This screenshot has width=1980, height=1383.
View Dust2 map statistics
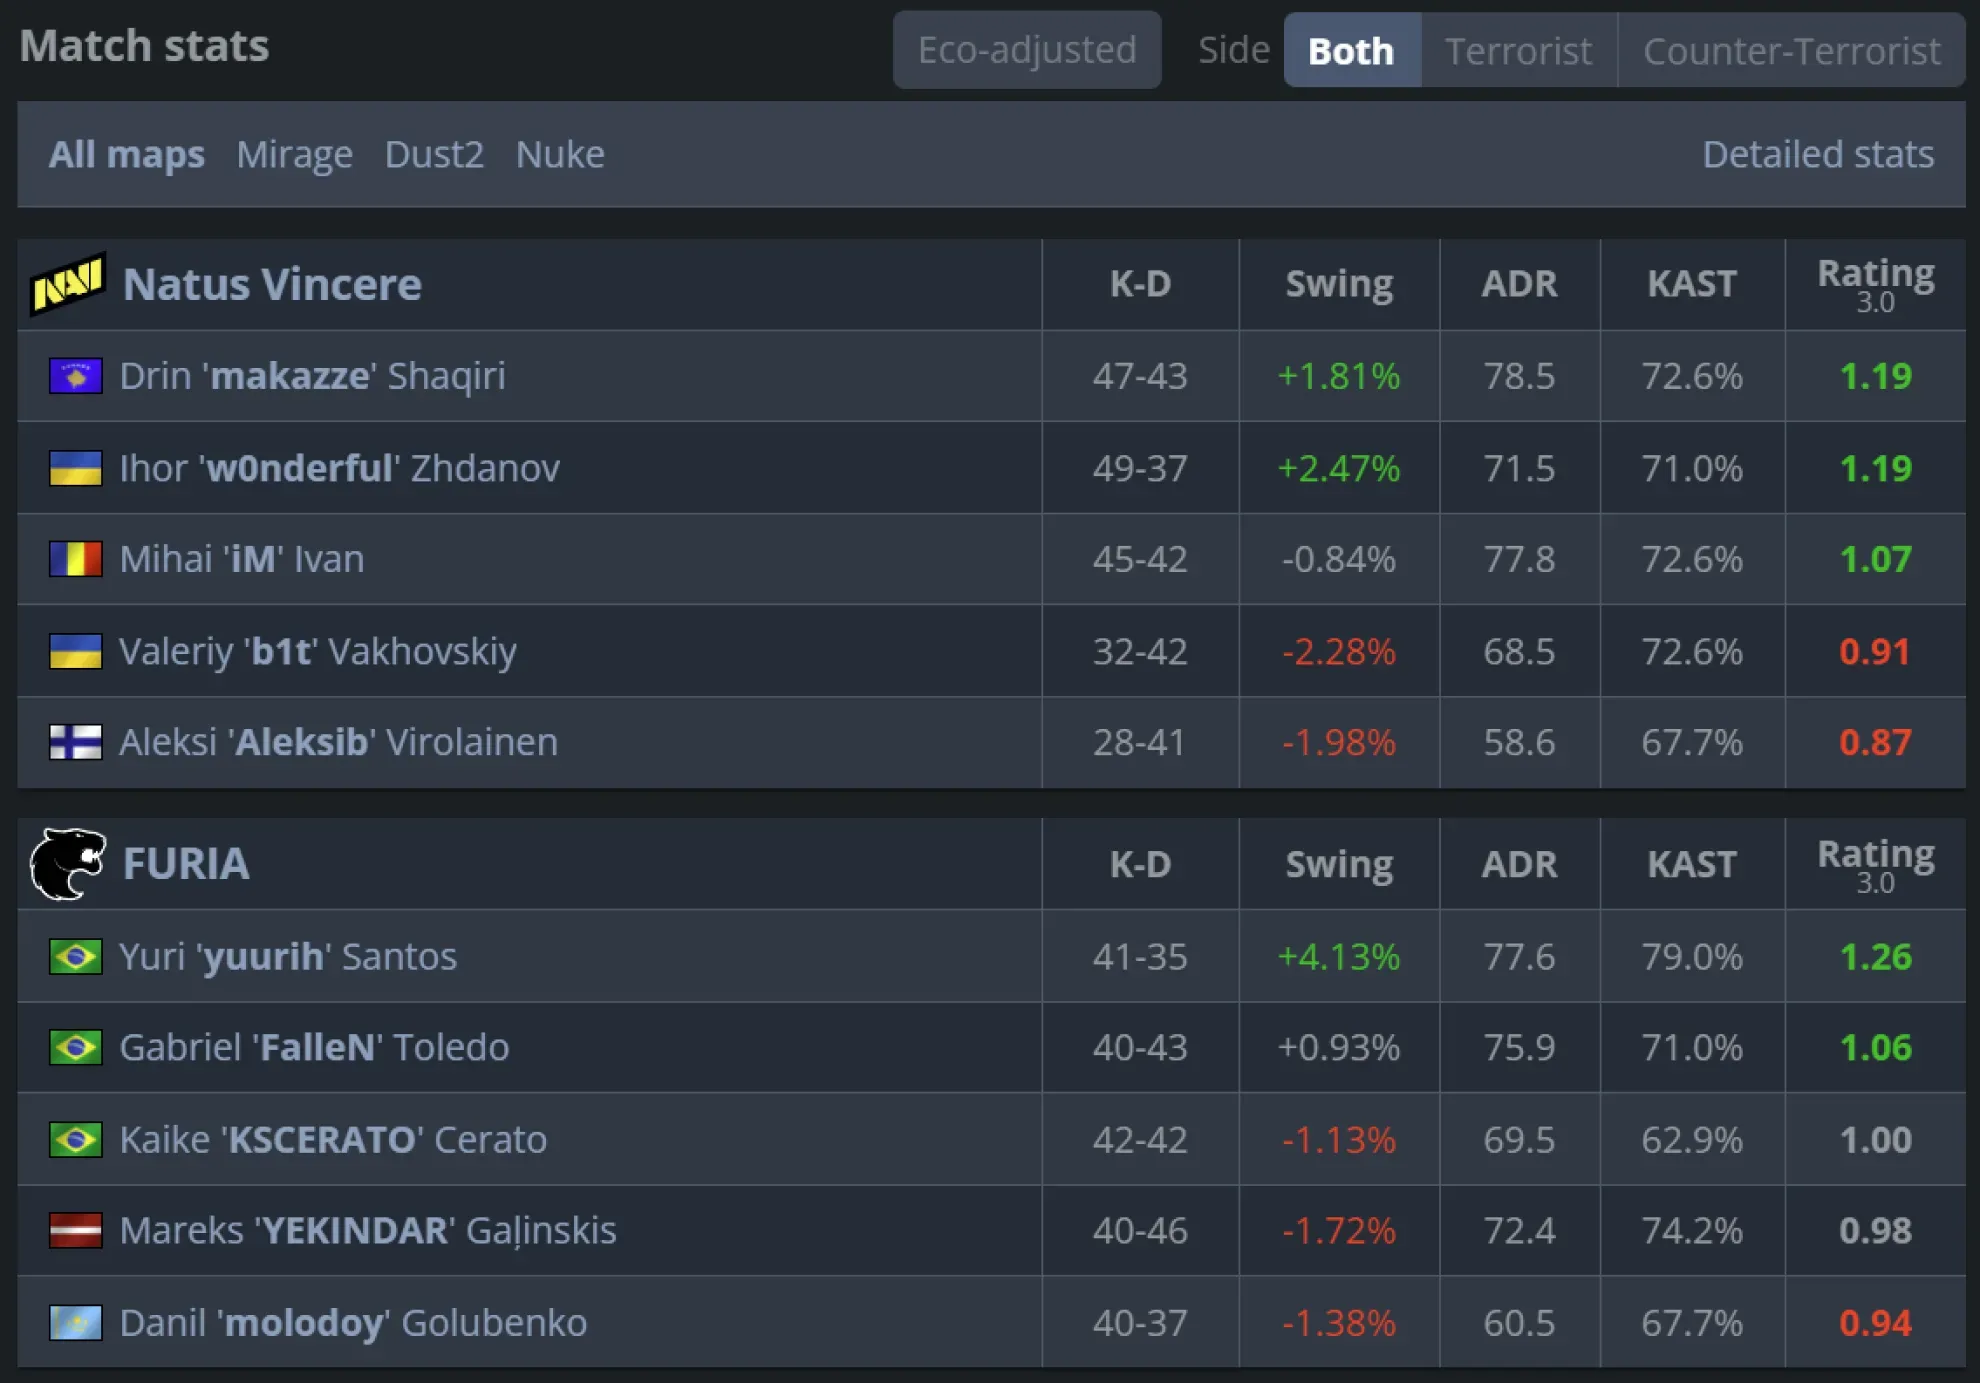point(434,154)
